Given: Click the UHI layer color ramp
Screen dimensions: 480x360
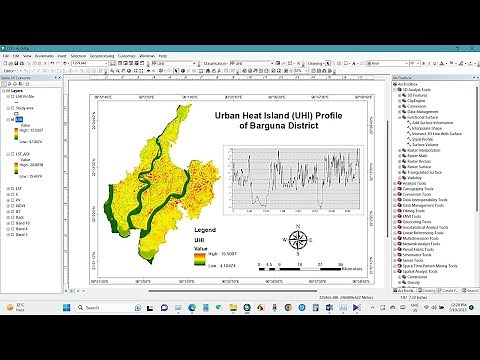Looking at the screenshot, I should (16, 134).
